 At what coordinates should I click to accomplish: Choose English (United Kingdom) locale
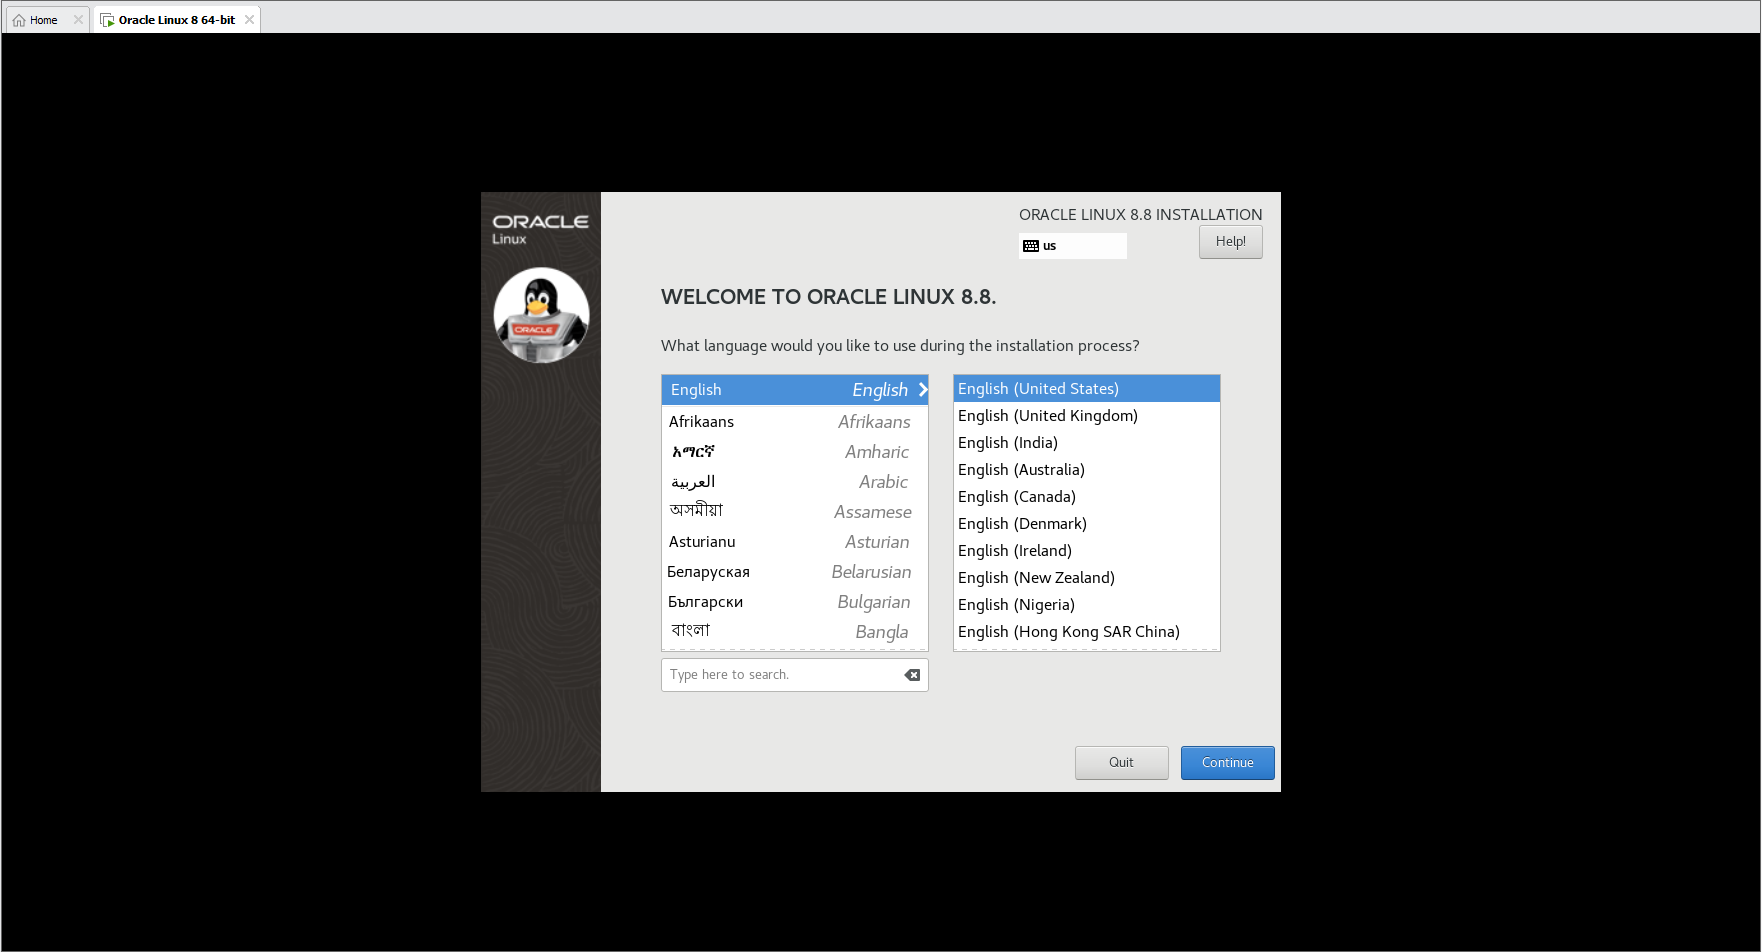point(1086,416)
